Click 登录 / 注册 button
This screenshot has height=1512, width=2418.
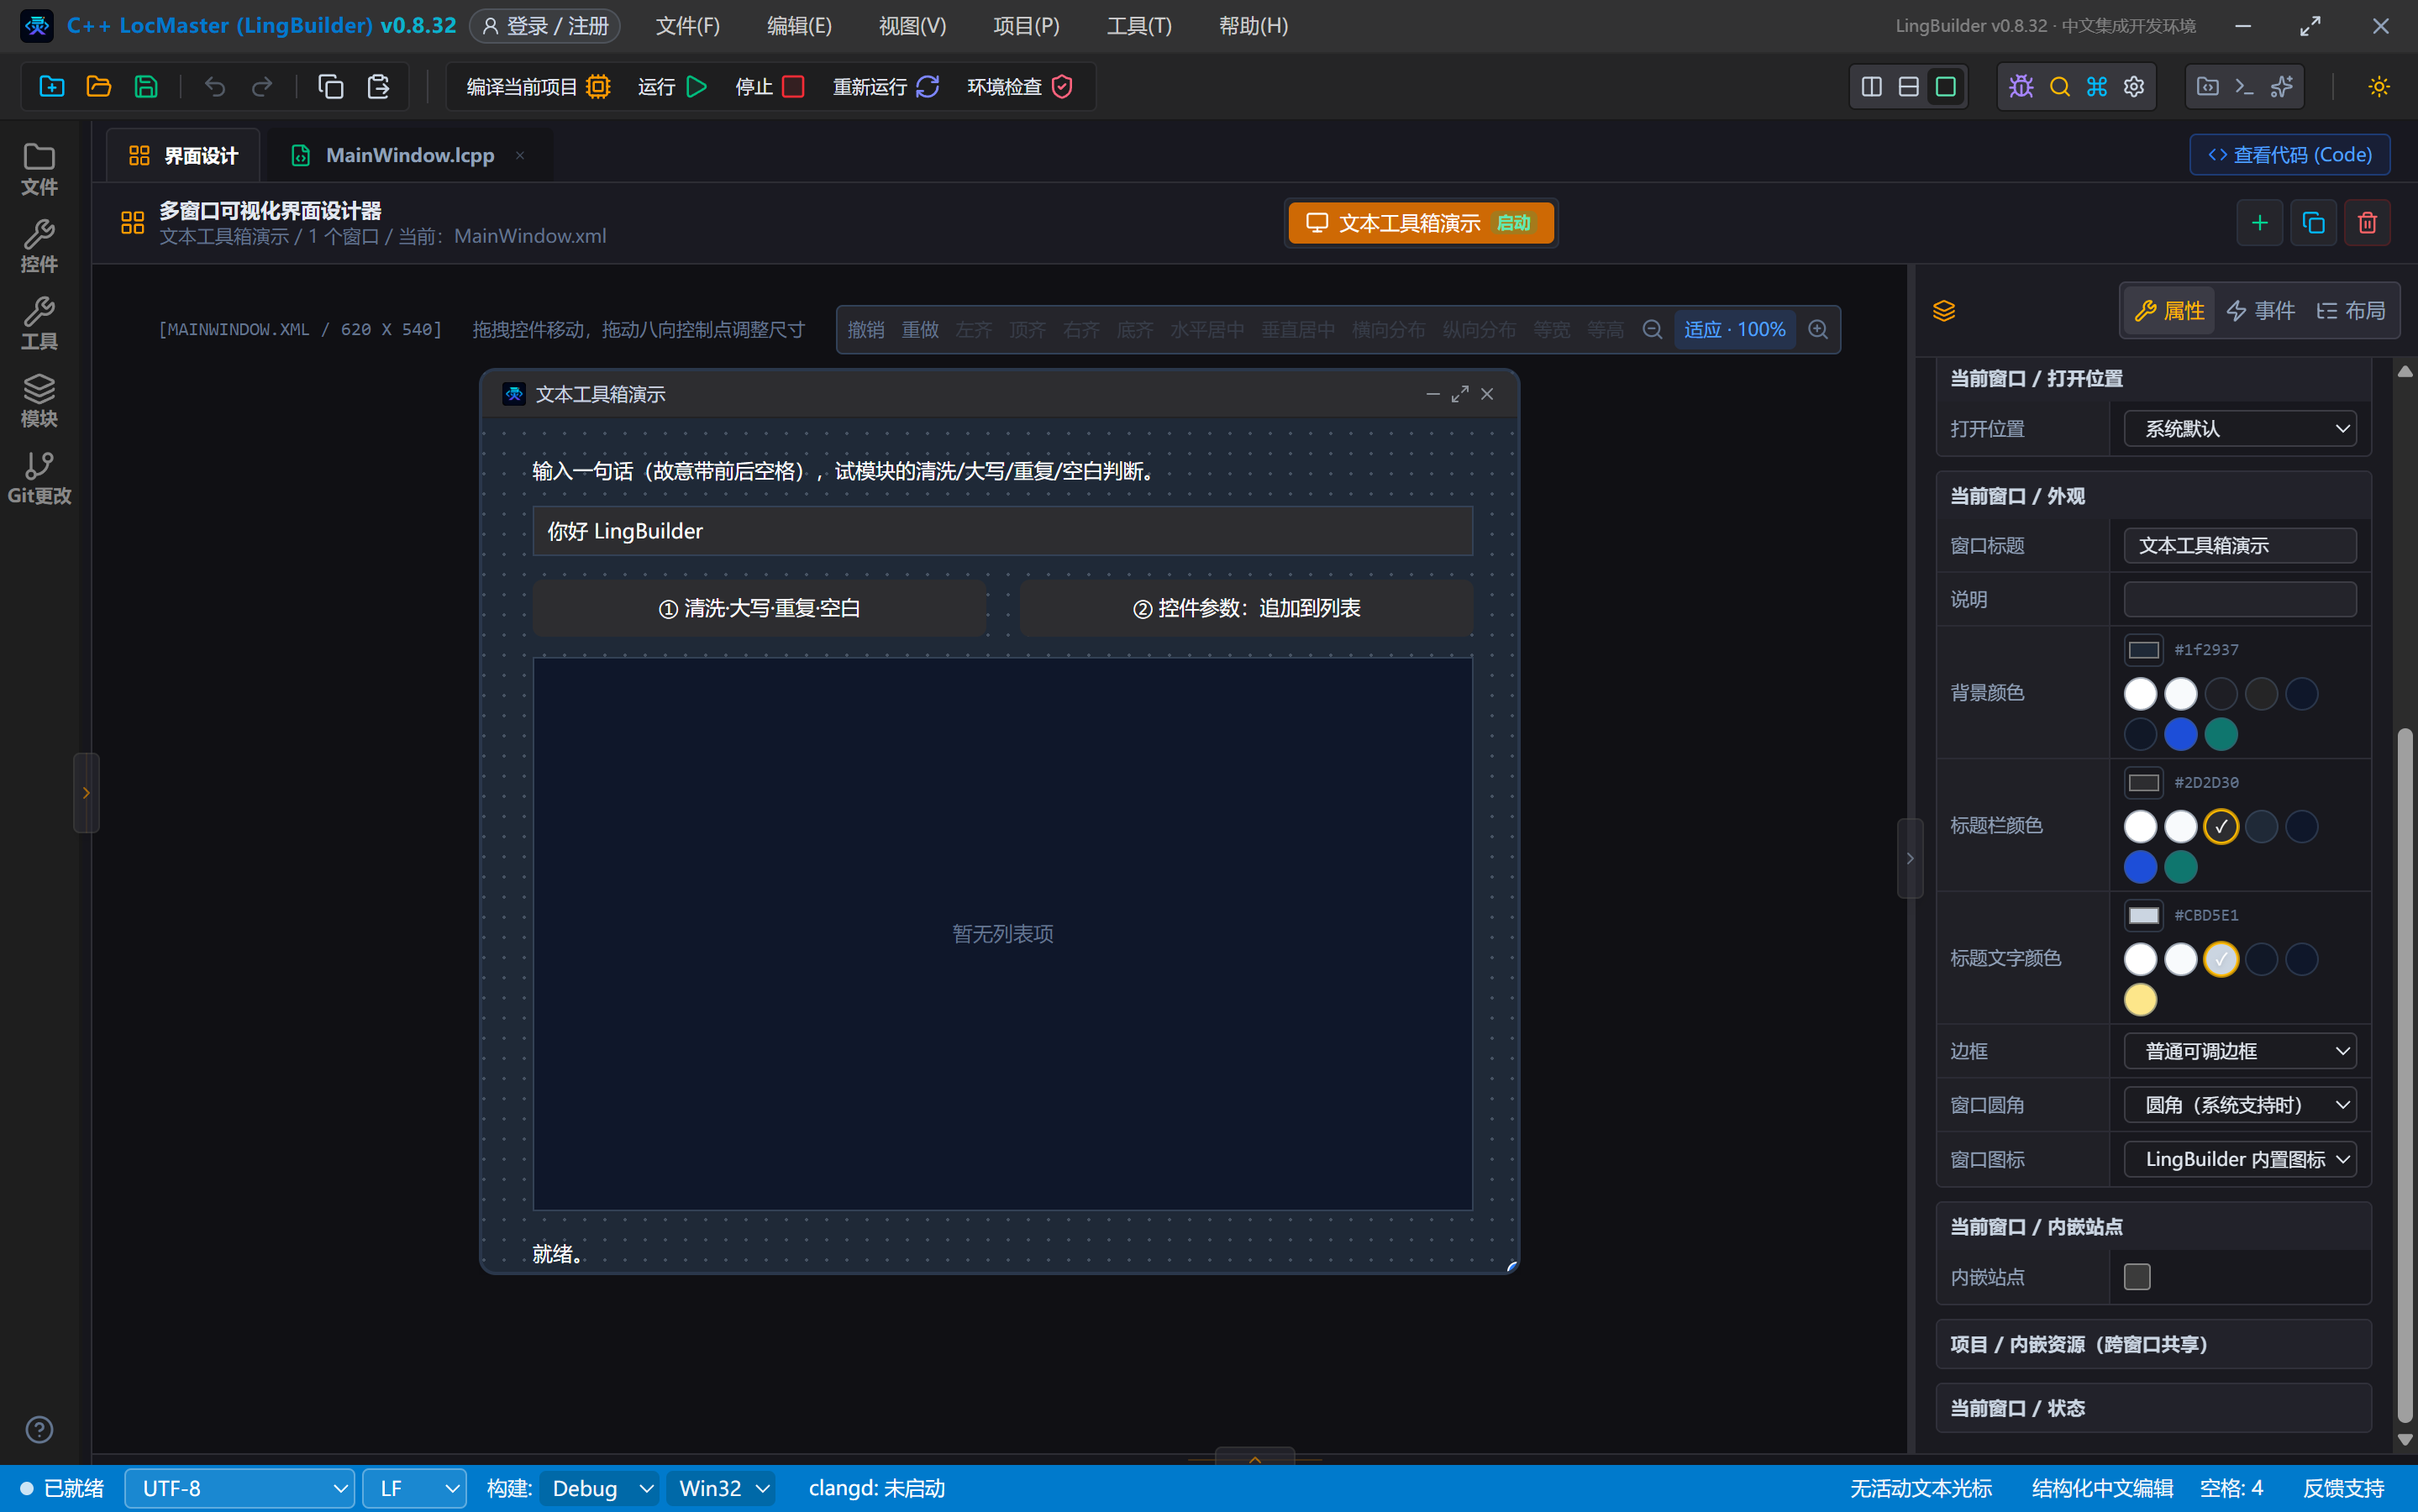pyautogui.click(x=545, y=26)
